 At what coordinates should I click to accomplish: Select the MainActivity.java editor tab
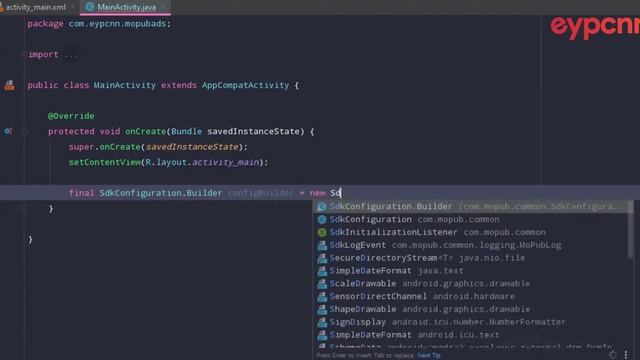(126, 7)
